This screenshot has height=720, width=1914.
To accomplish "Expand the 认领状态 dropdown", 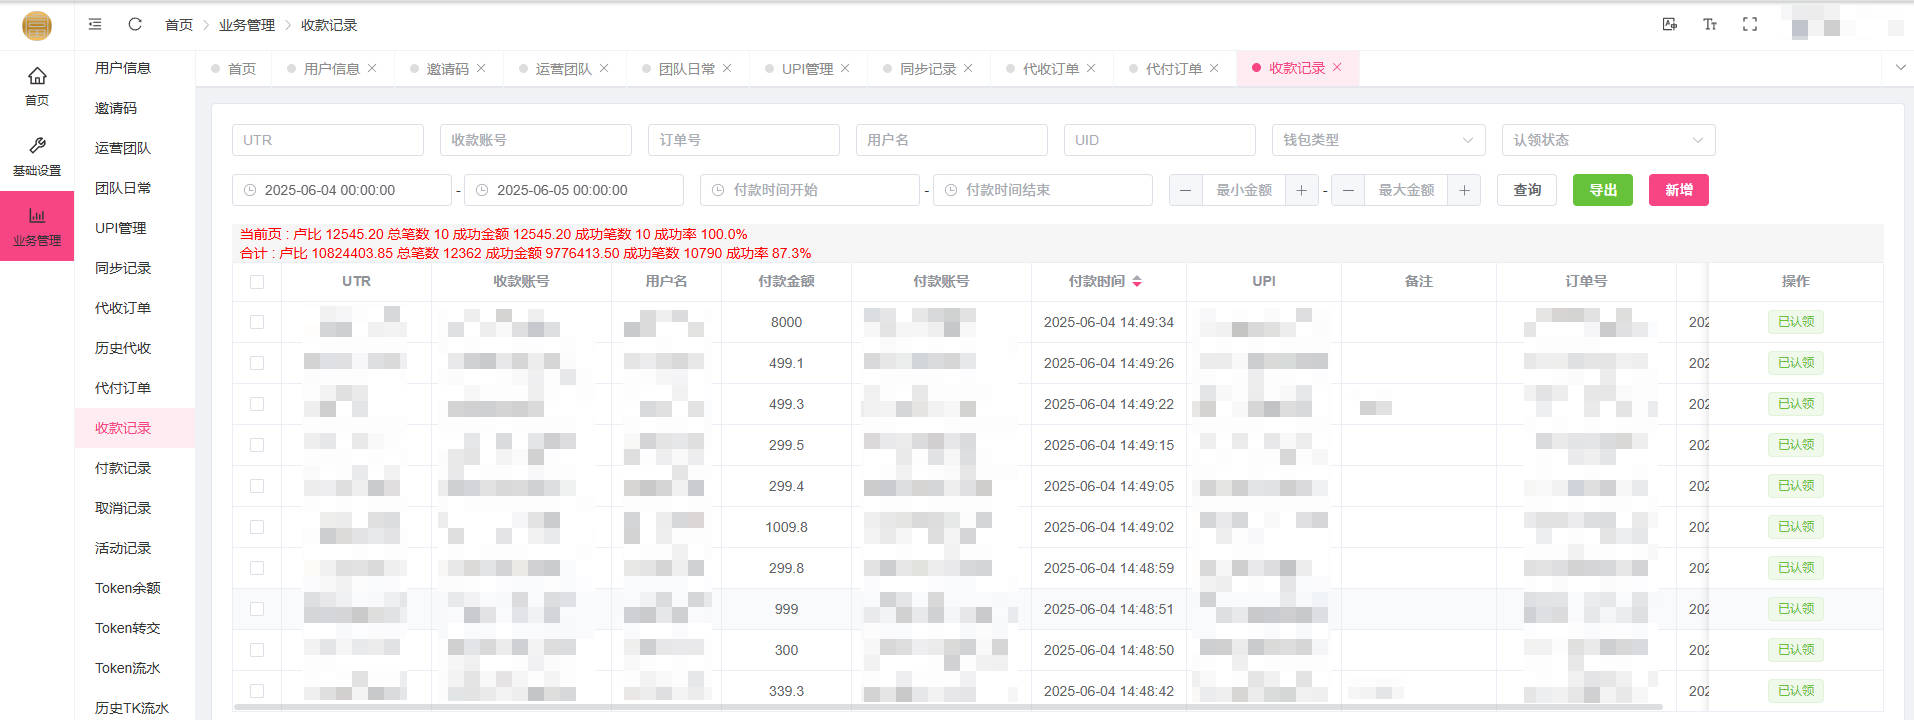I will tap(1607, 140).
